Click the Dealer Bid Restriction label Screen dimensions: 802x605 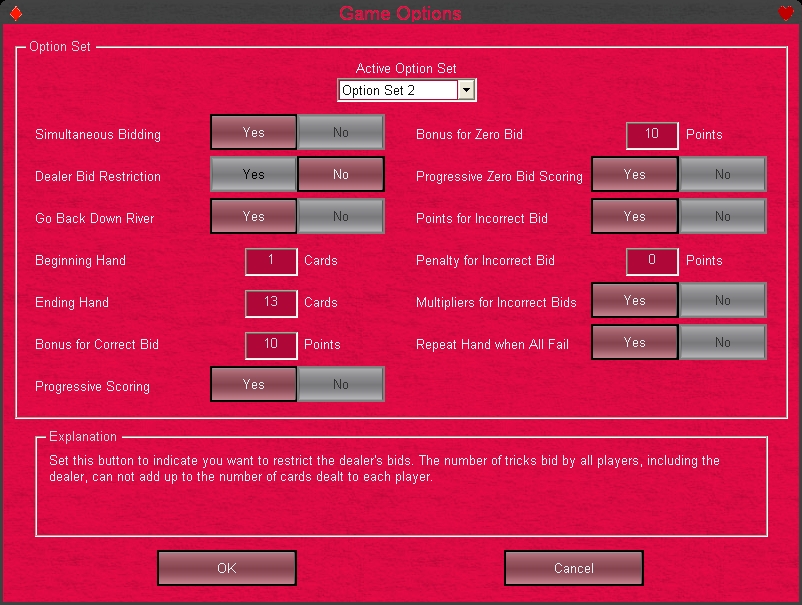(x=98, y=176)
